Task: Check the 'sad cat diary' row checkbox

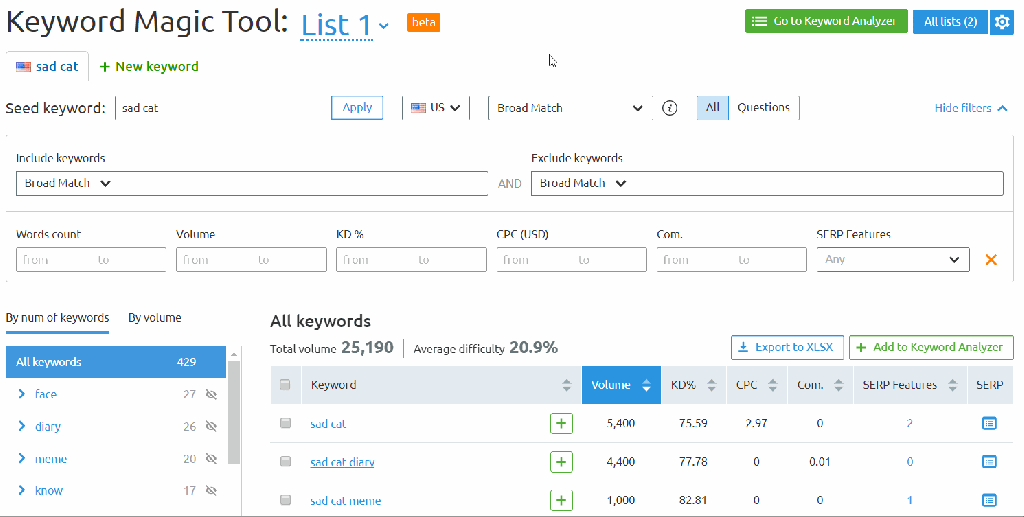Action: (285, 462)
